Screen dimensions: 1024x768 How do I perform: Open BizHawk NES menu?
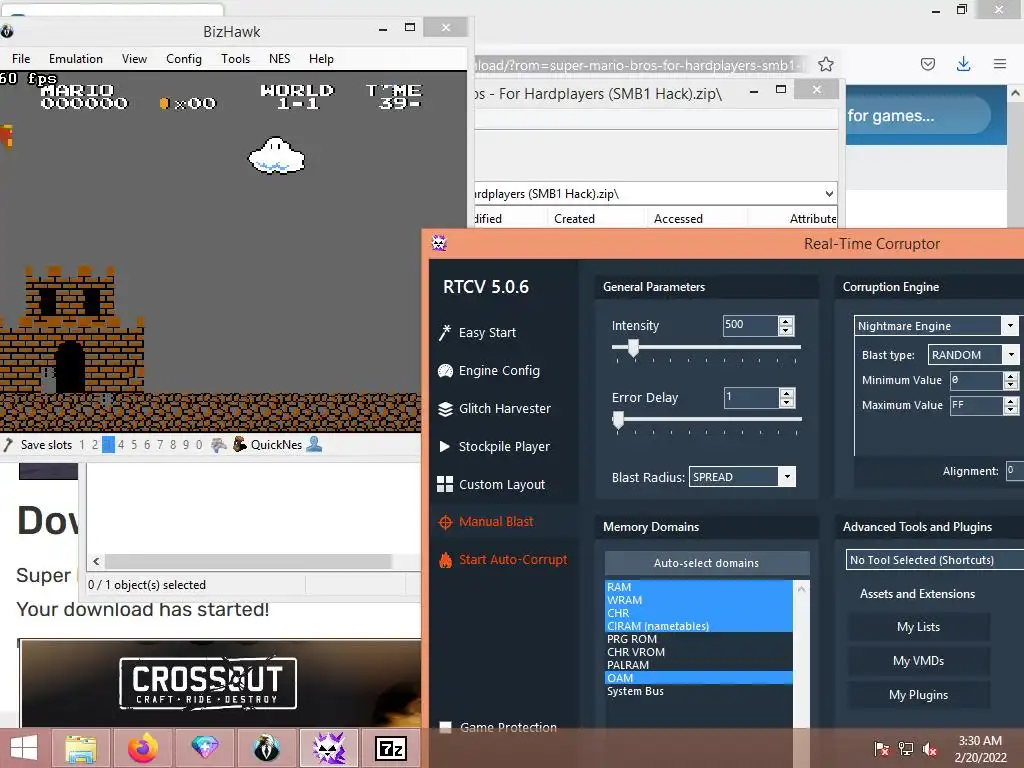click(280, 59)
